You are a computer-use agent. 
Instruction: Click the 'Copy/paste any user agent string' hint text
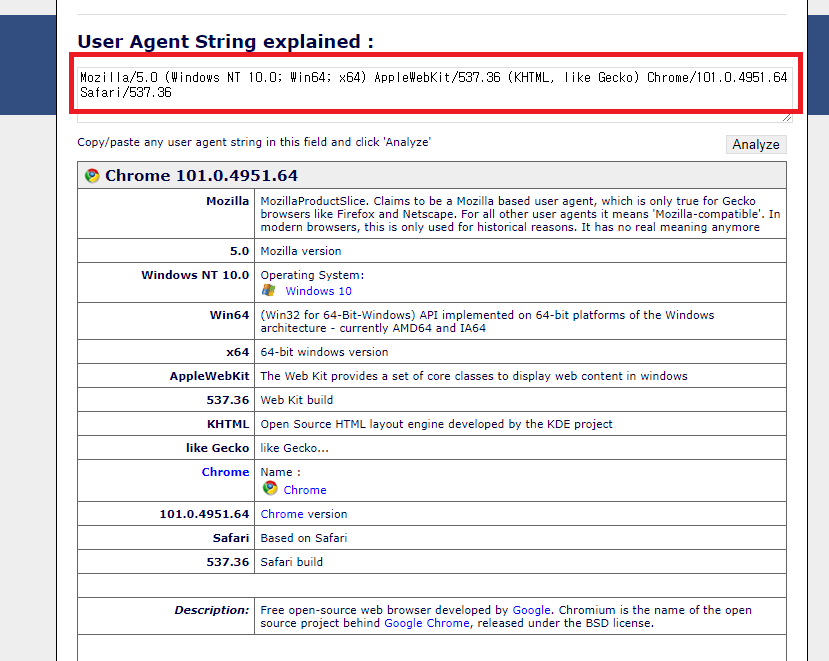pos(254,142)
